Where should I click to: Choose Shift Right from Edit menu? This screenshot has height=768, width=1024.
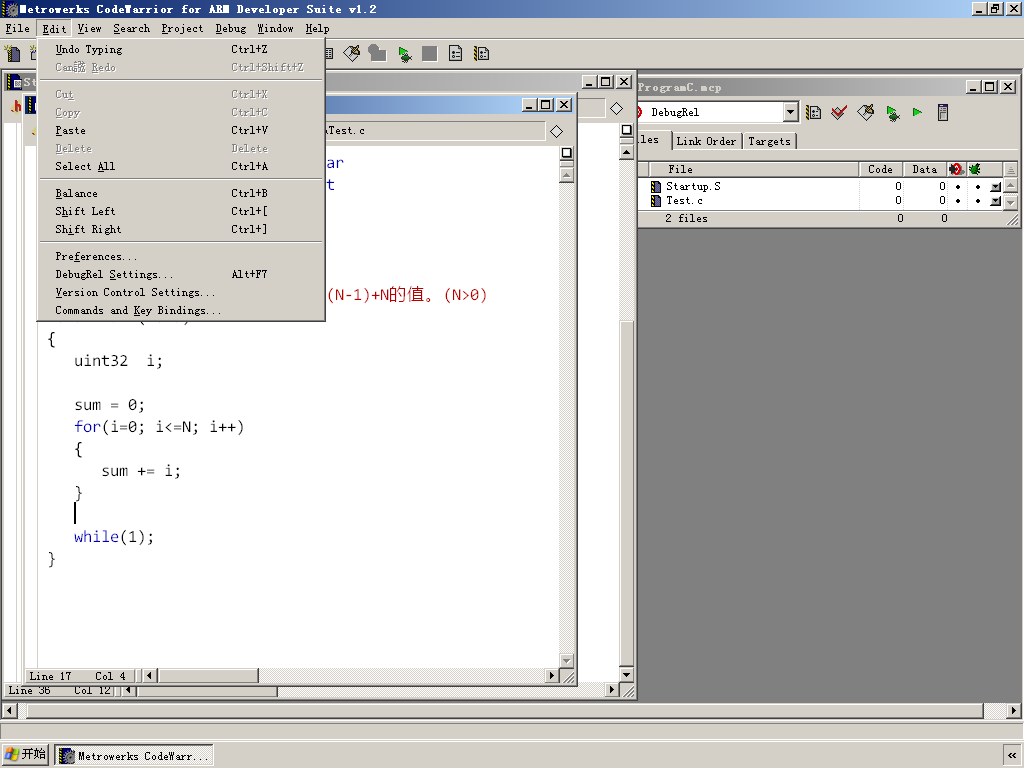tap(181, 229)
